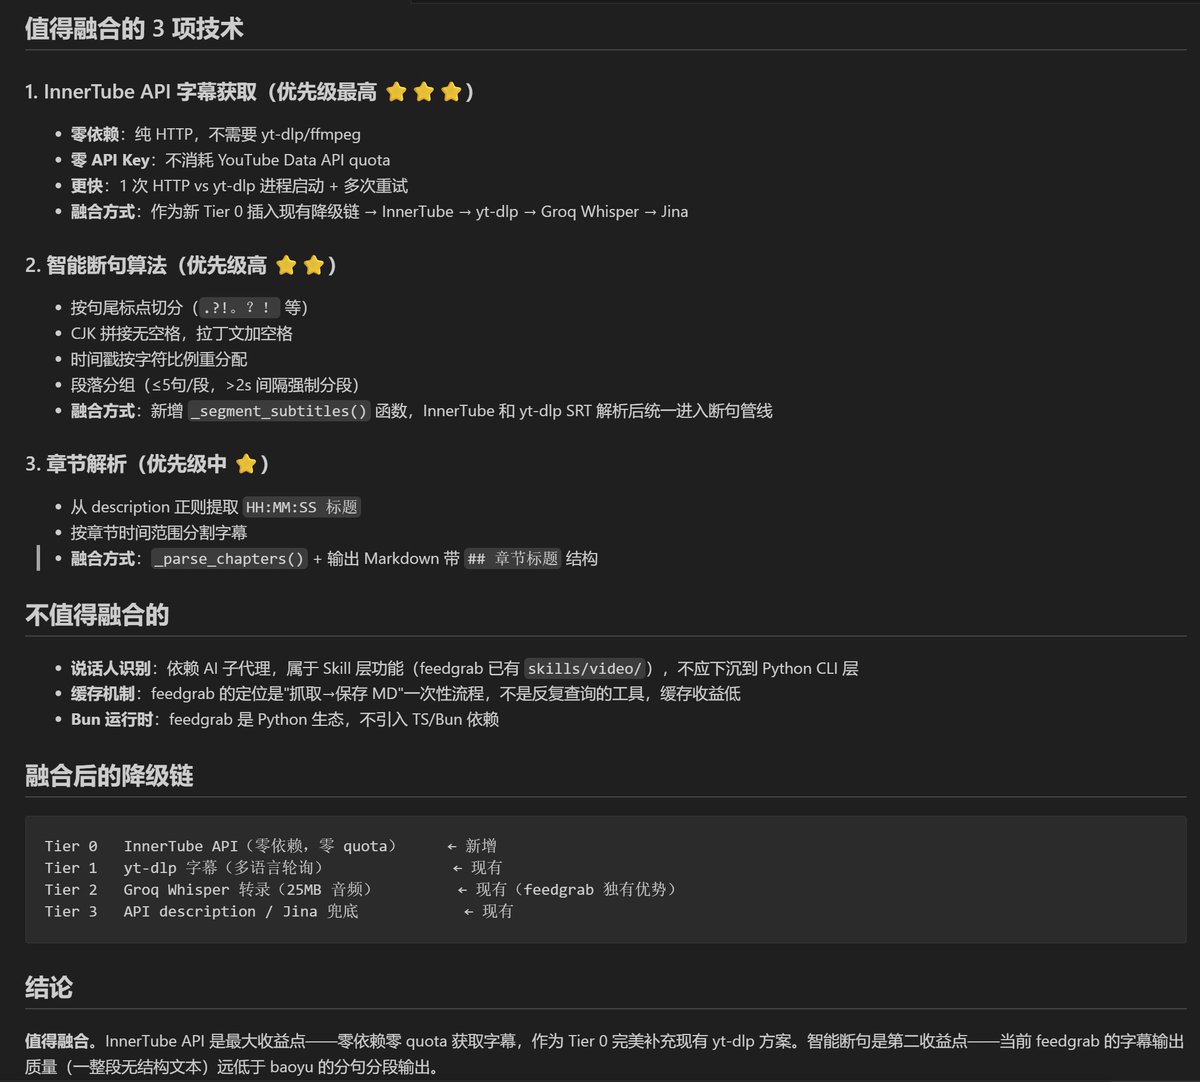1200x1082 pixels.
Task: Click the bullet starting '零 API Key'
Action: tap(230, 160)
